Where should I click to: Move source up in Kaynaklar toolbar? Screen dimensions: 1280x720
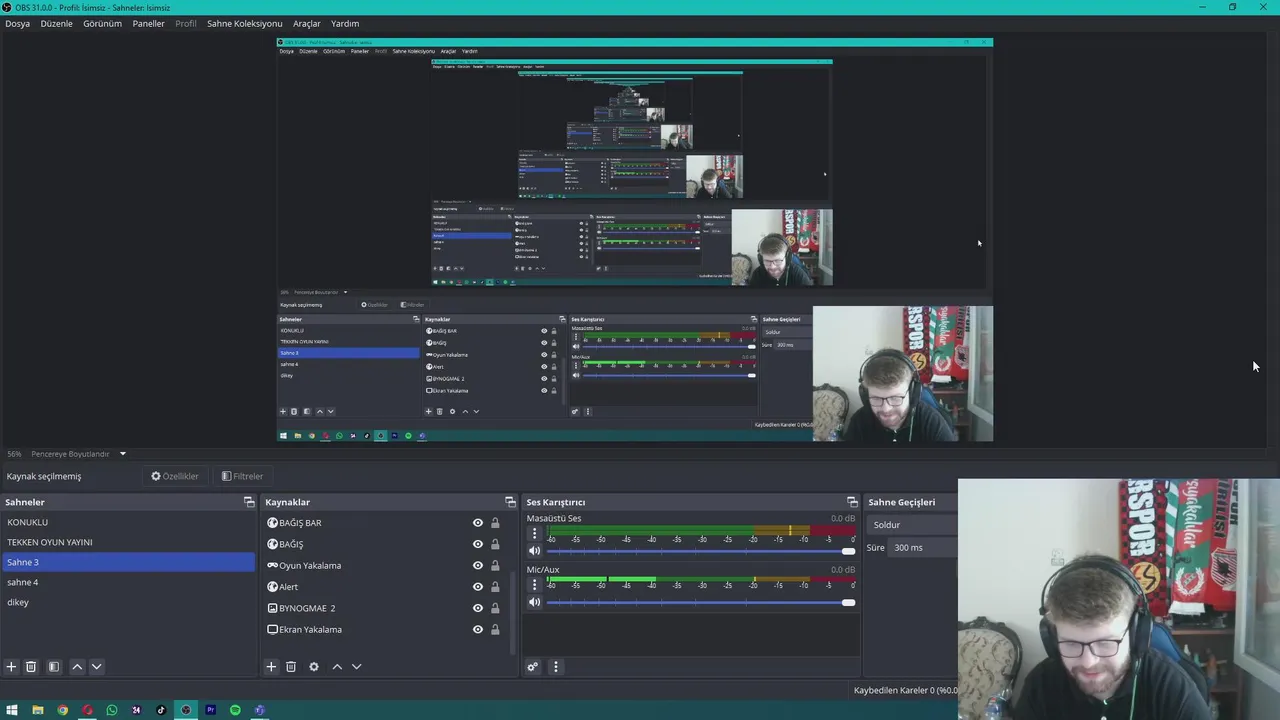[337, 667]
